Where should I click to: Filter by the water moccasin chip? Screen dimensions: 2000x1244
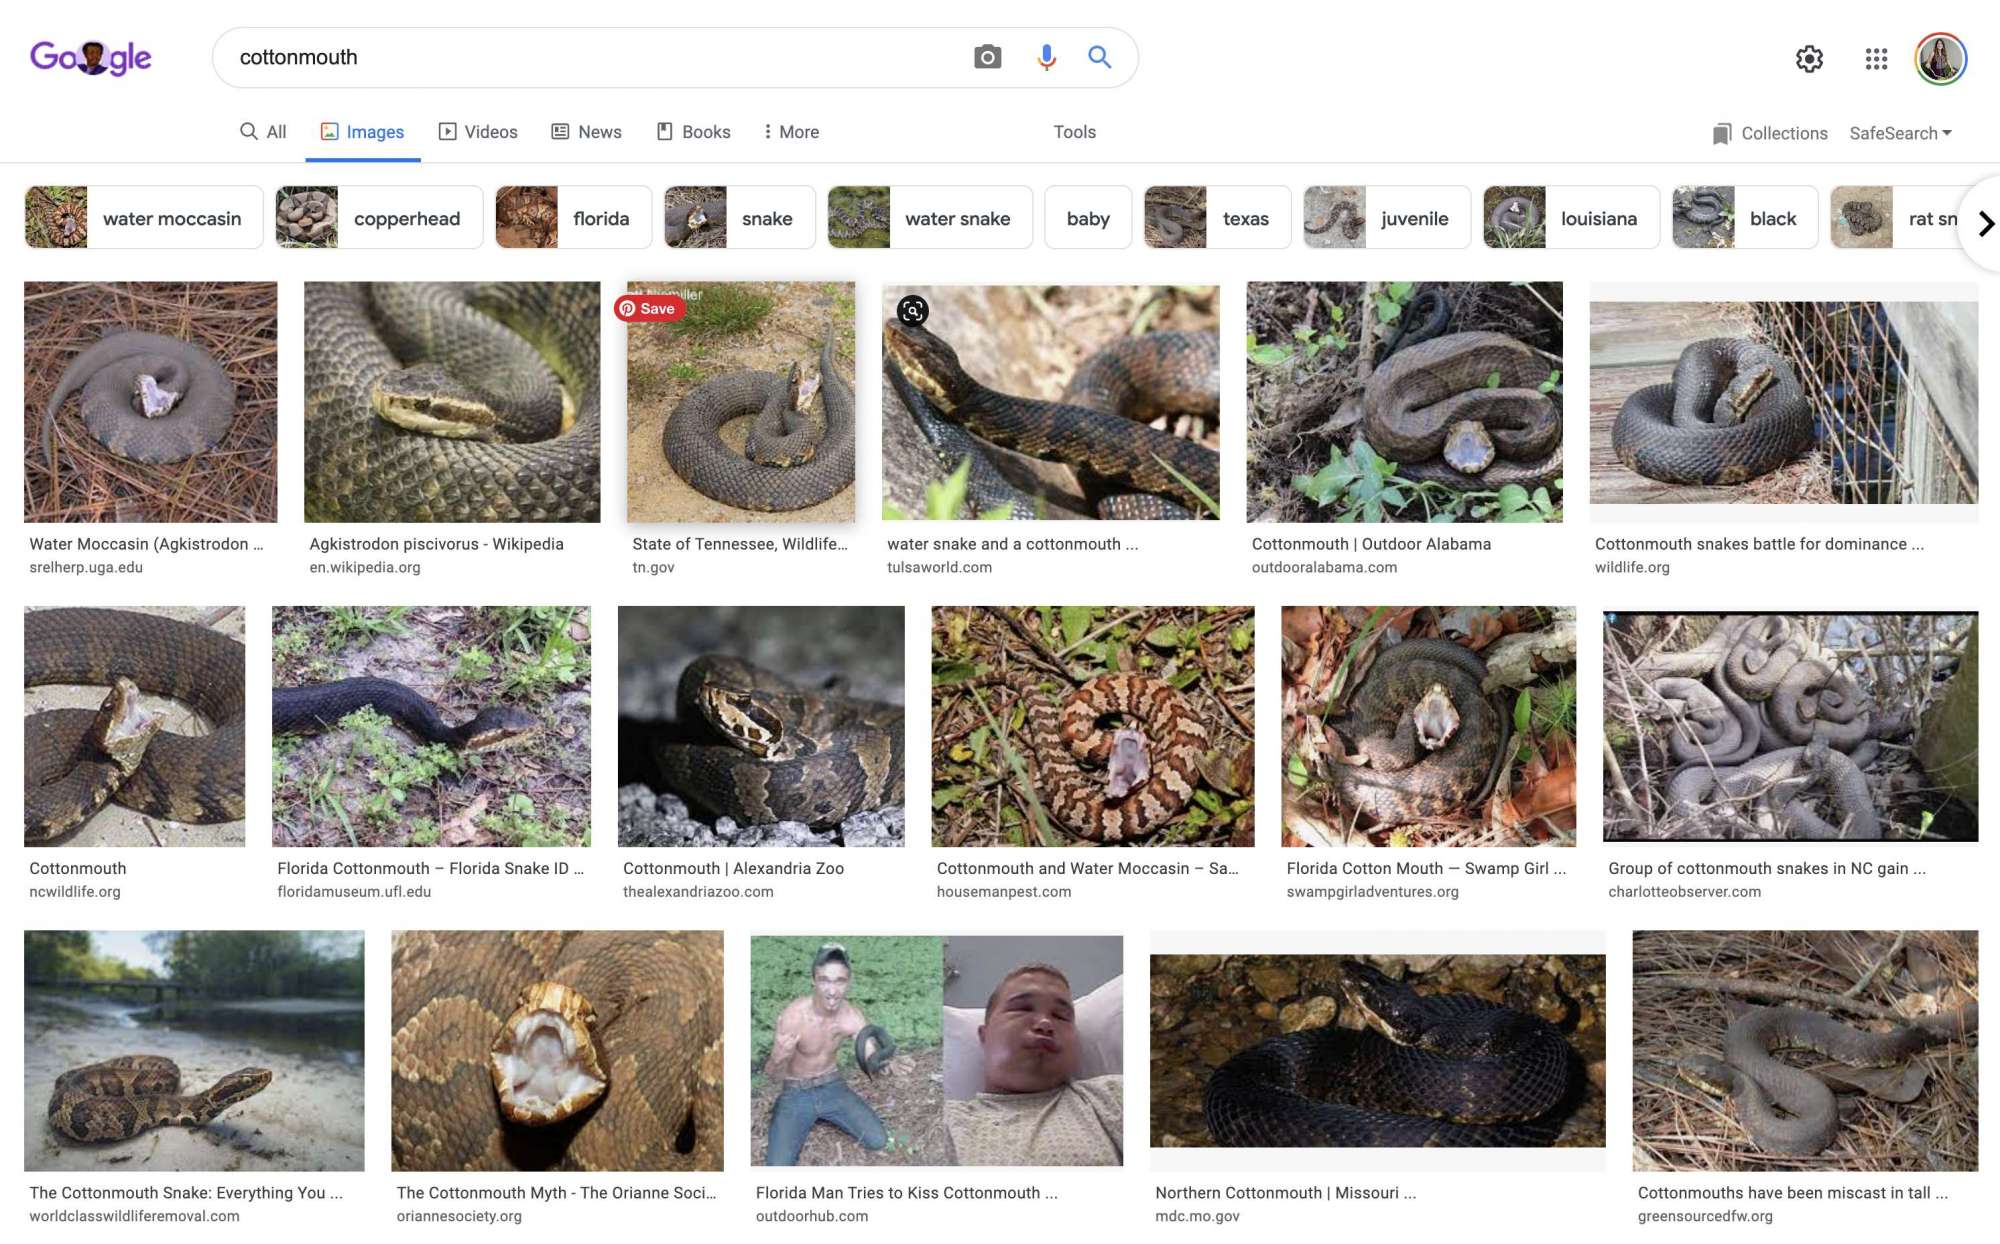[143, 217]
